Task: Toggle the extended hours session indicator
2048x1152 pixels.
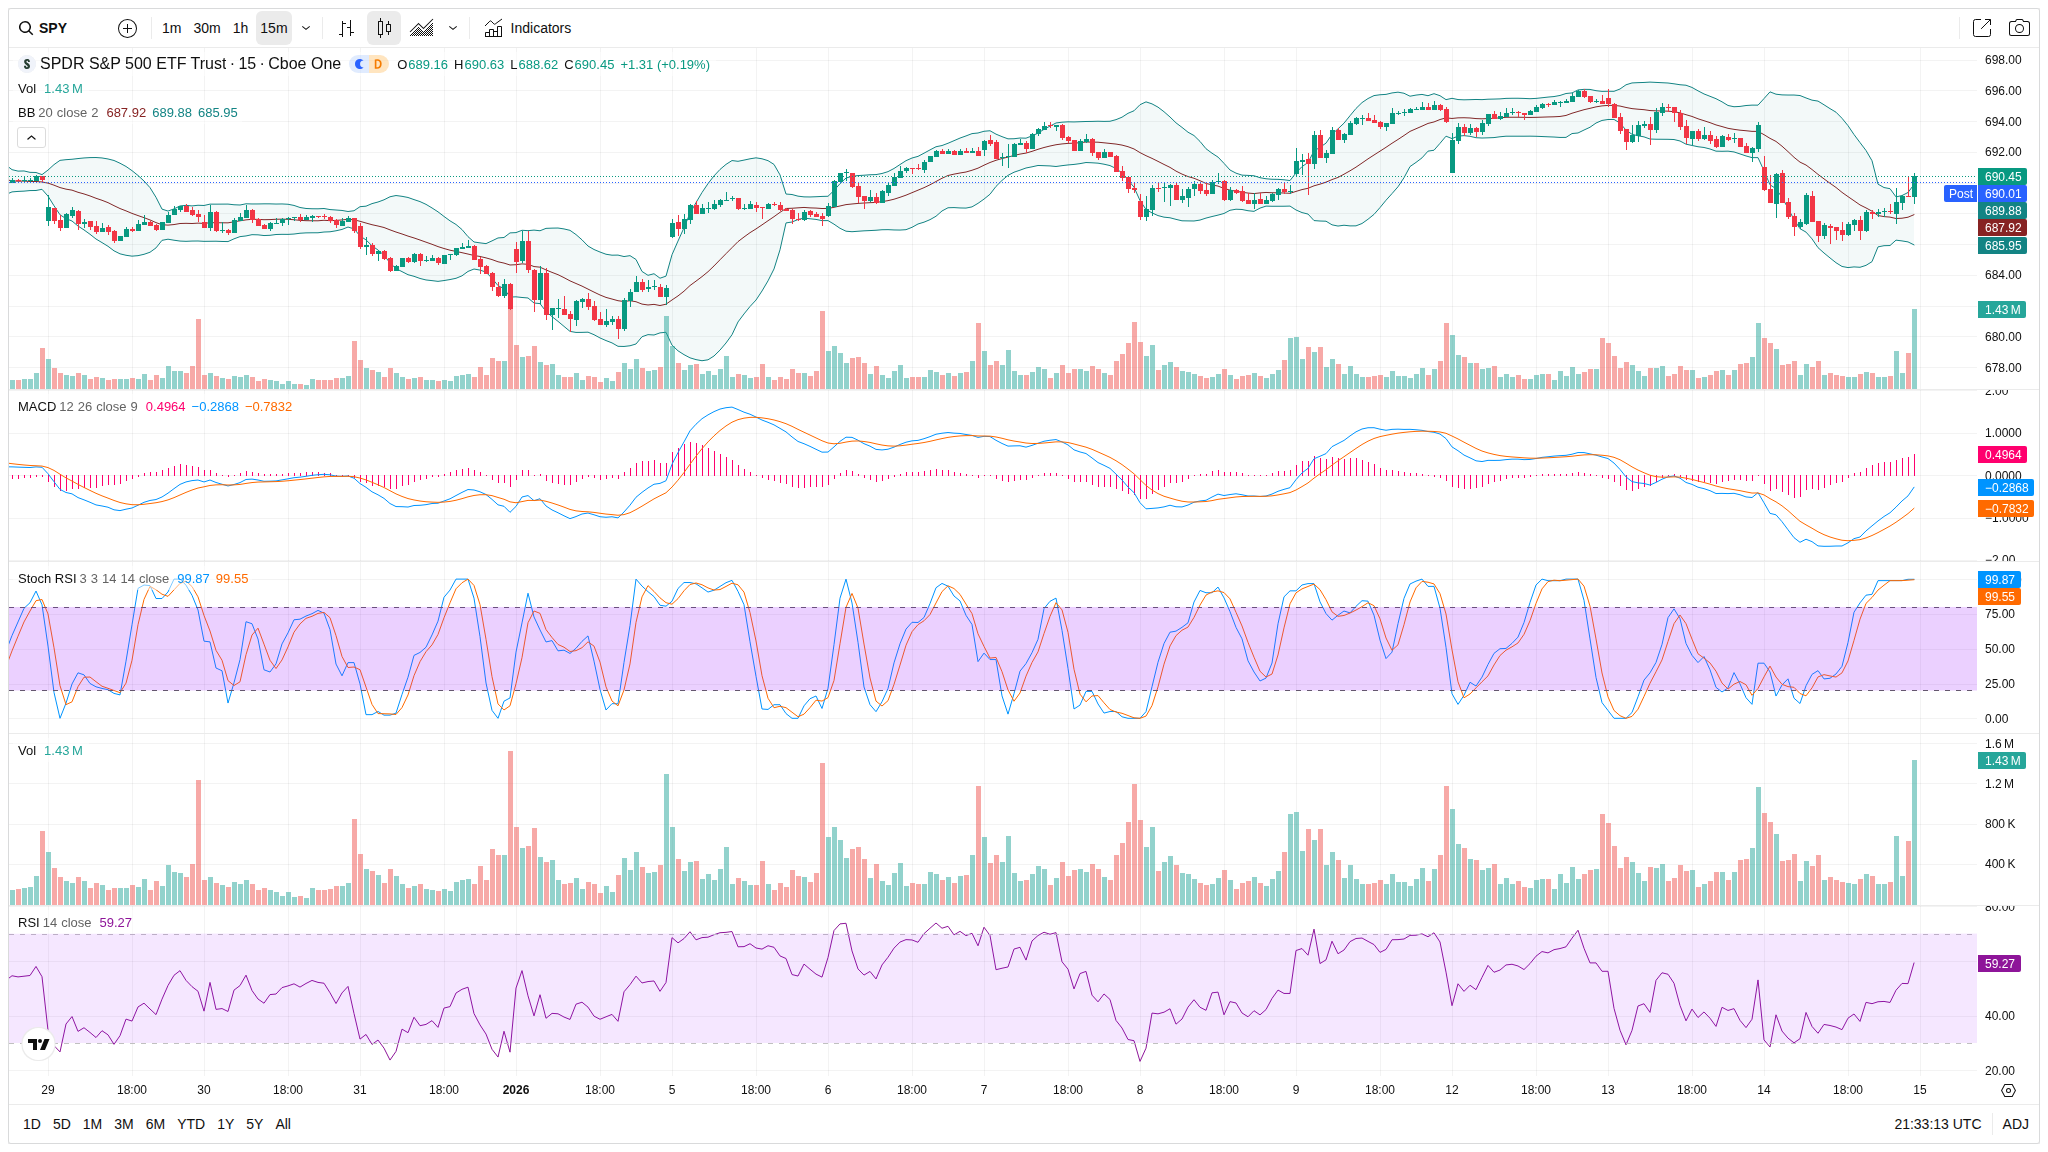Action: tap(360, 64)
